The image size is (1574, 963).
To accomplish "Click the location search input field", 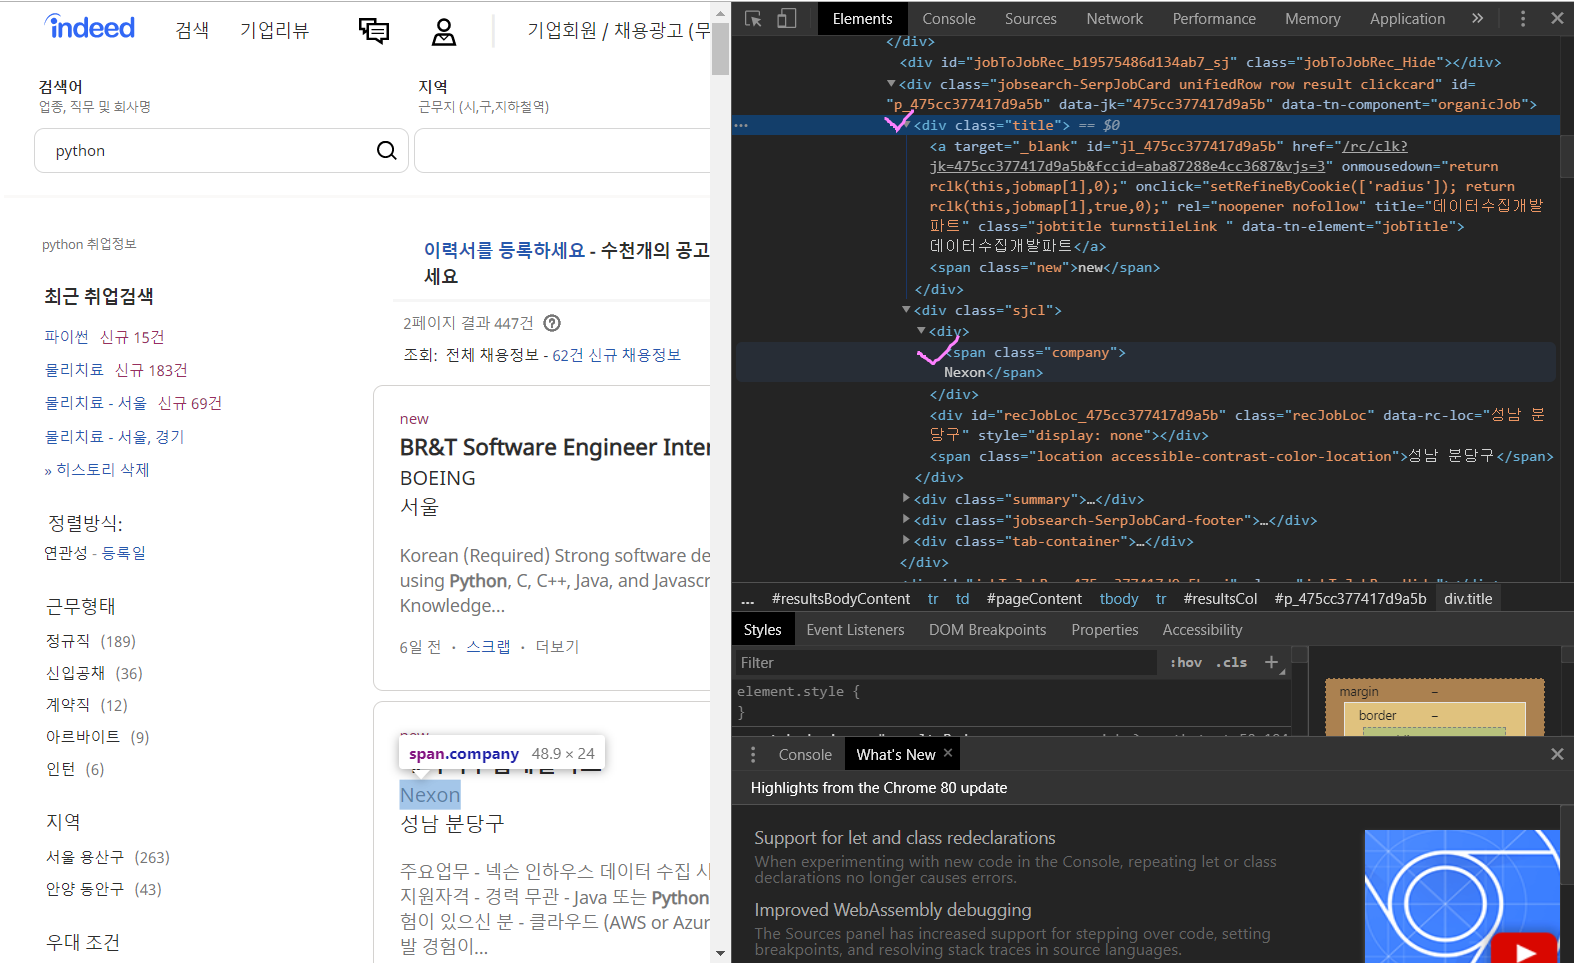I will pos(562,151).
